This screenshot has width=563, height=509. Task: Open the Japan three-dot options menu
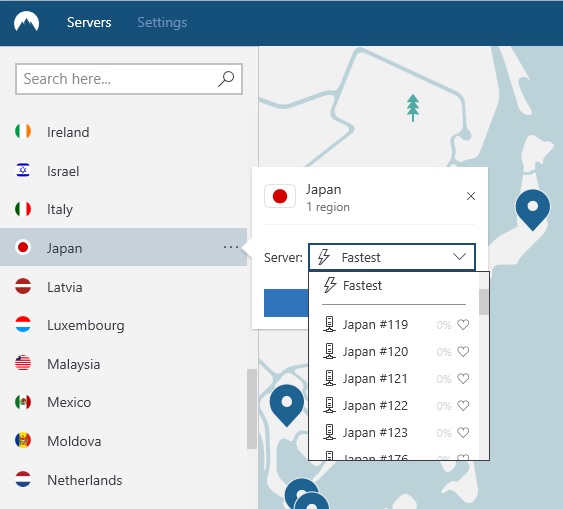231,247
